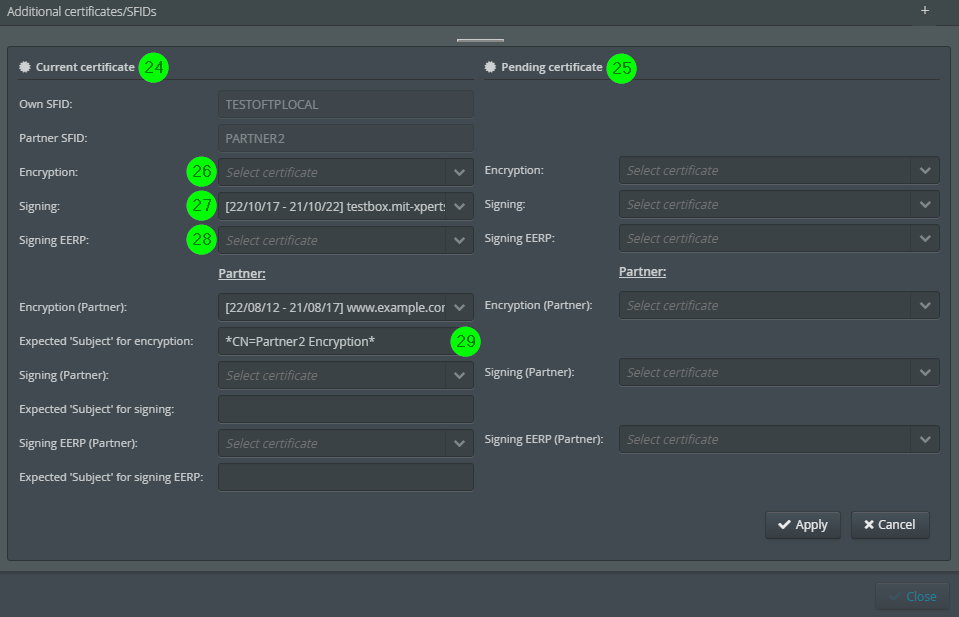The height and width of the screenshot is (617, 959).
Task: Open pending Signing certificate dropdown
Action: pos(779,205)
